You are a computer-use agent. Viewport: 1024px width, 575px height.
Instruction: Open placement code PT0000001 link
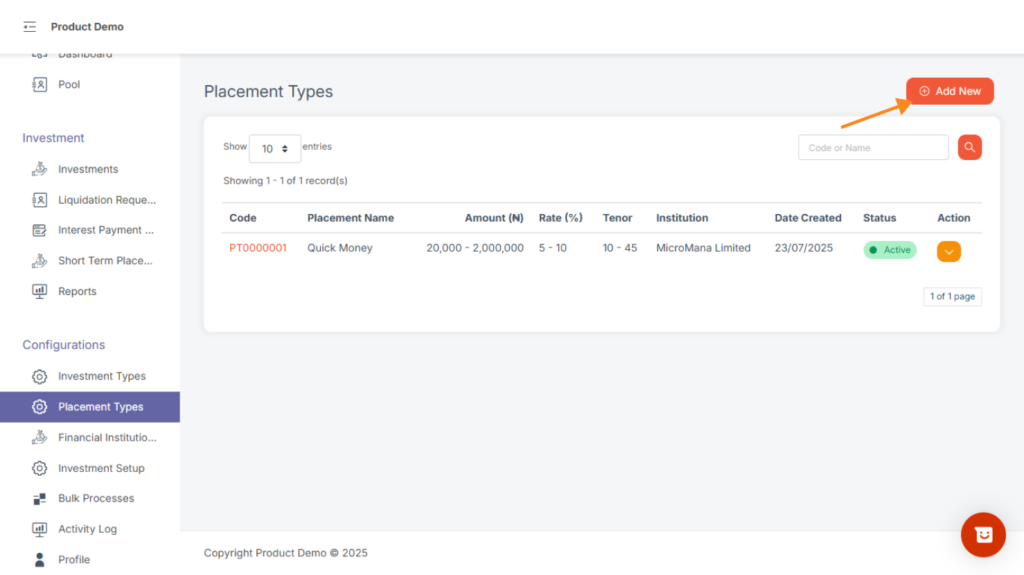[257, 248]
